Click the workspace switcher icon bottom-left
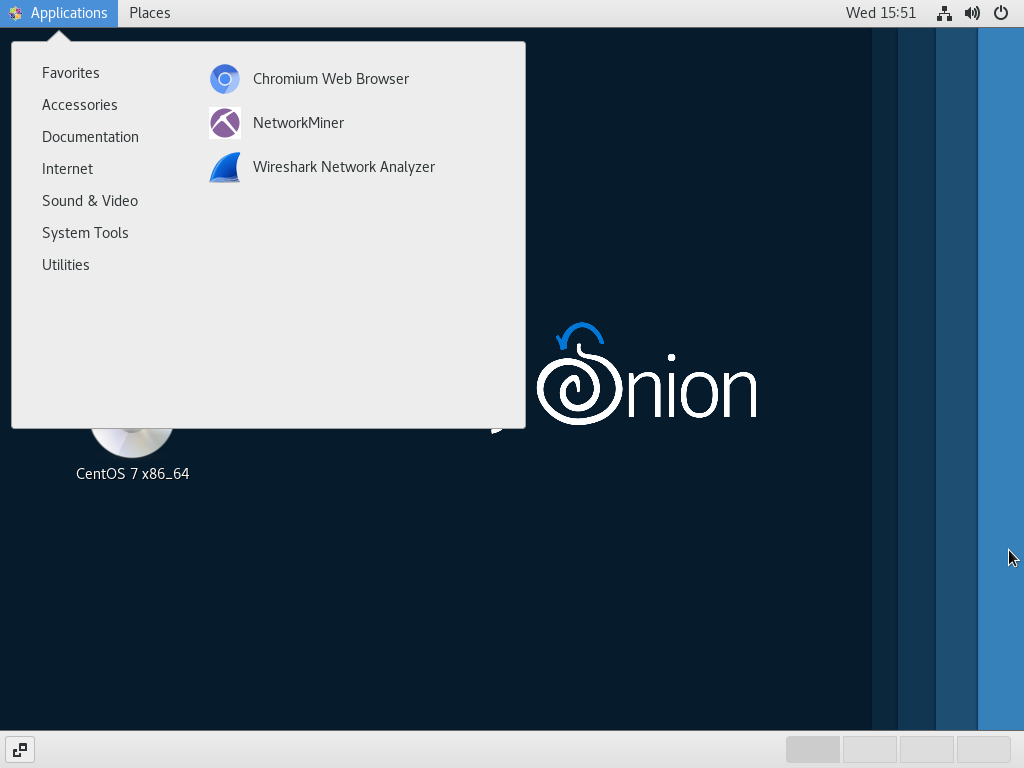Image resolution: width=1024 pixels, height=768 pixels. (x=20, y=749)
